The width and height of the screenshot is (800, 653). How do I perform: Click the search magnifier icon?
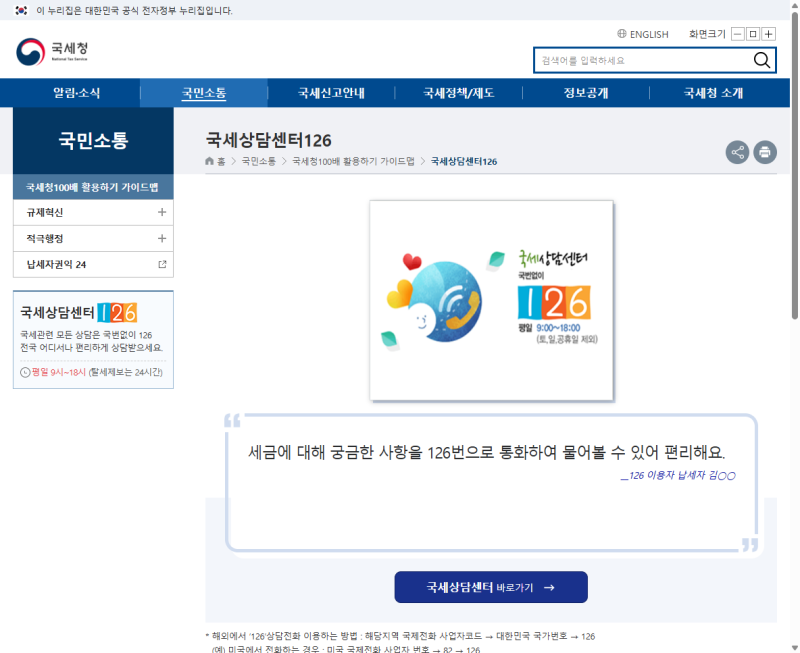click(761, 60)
